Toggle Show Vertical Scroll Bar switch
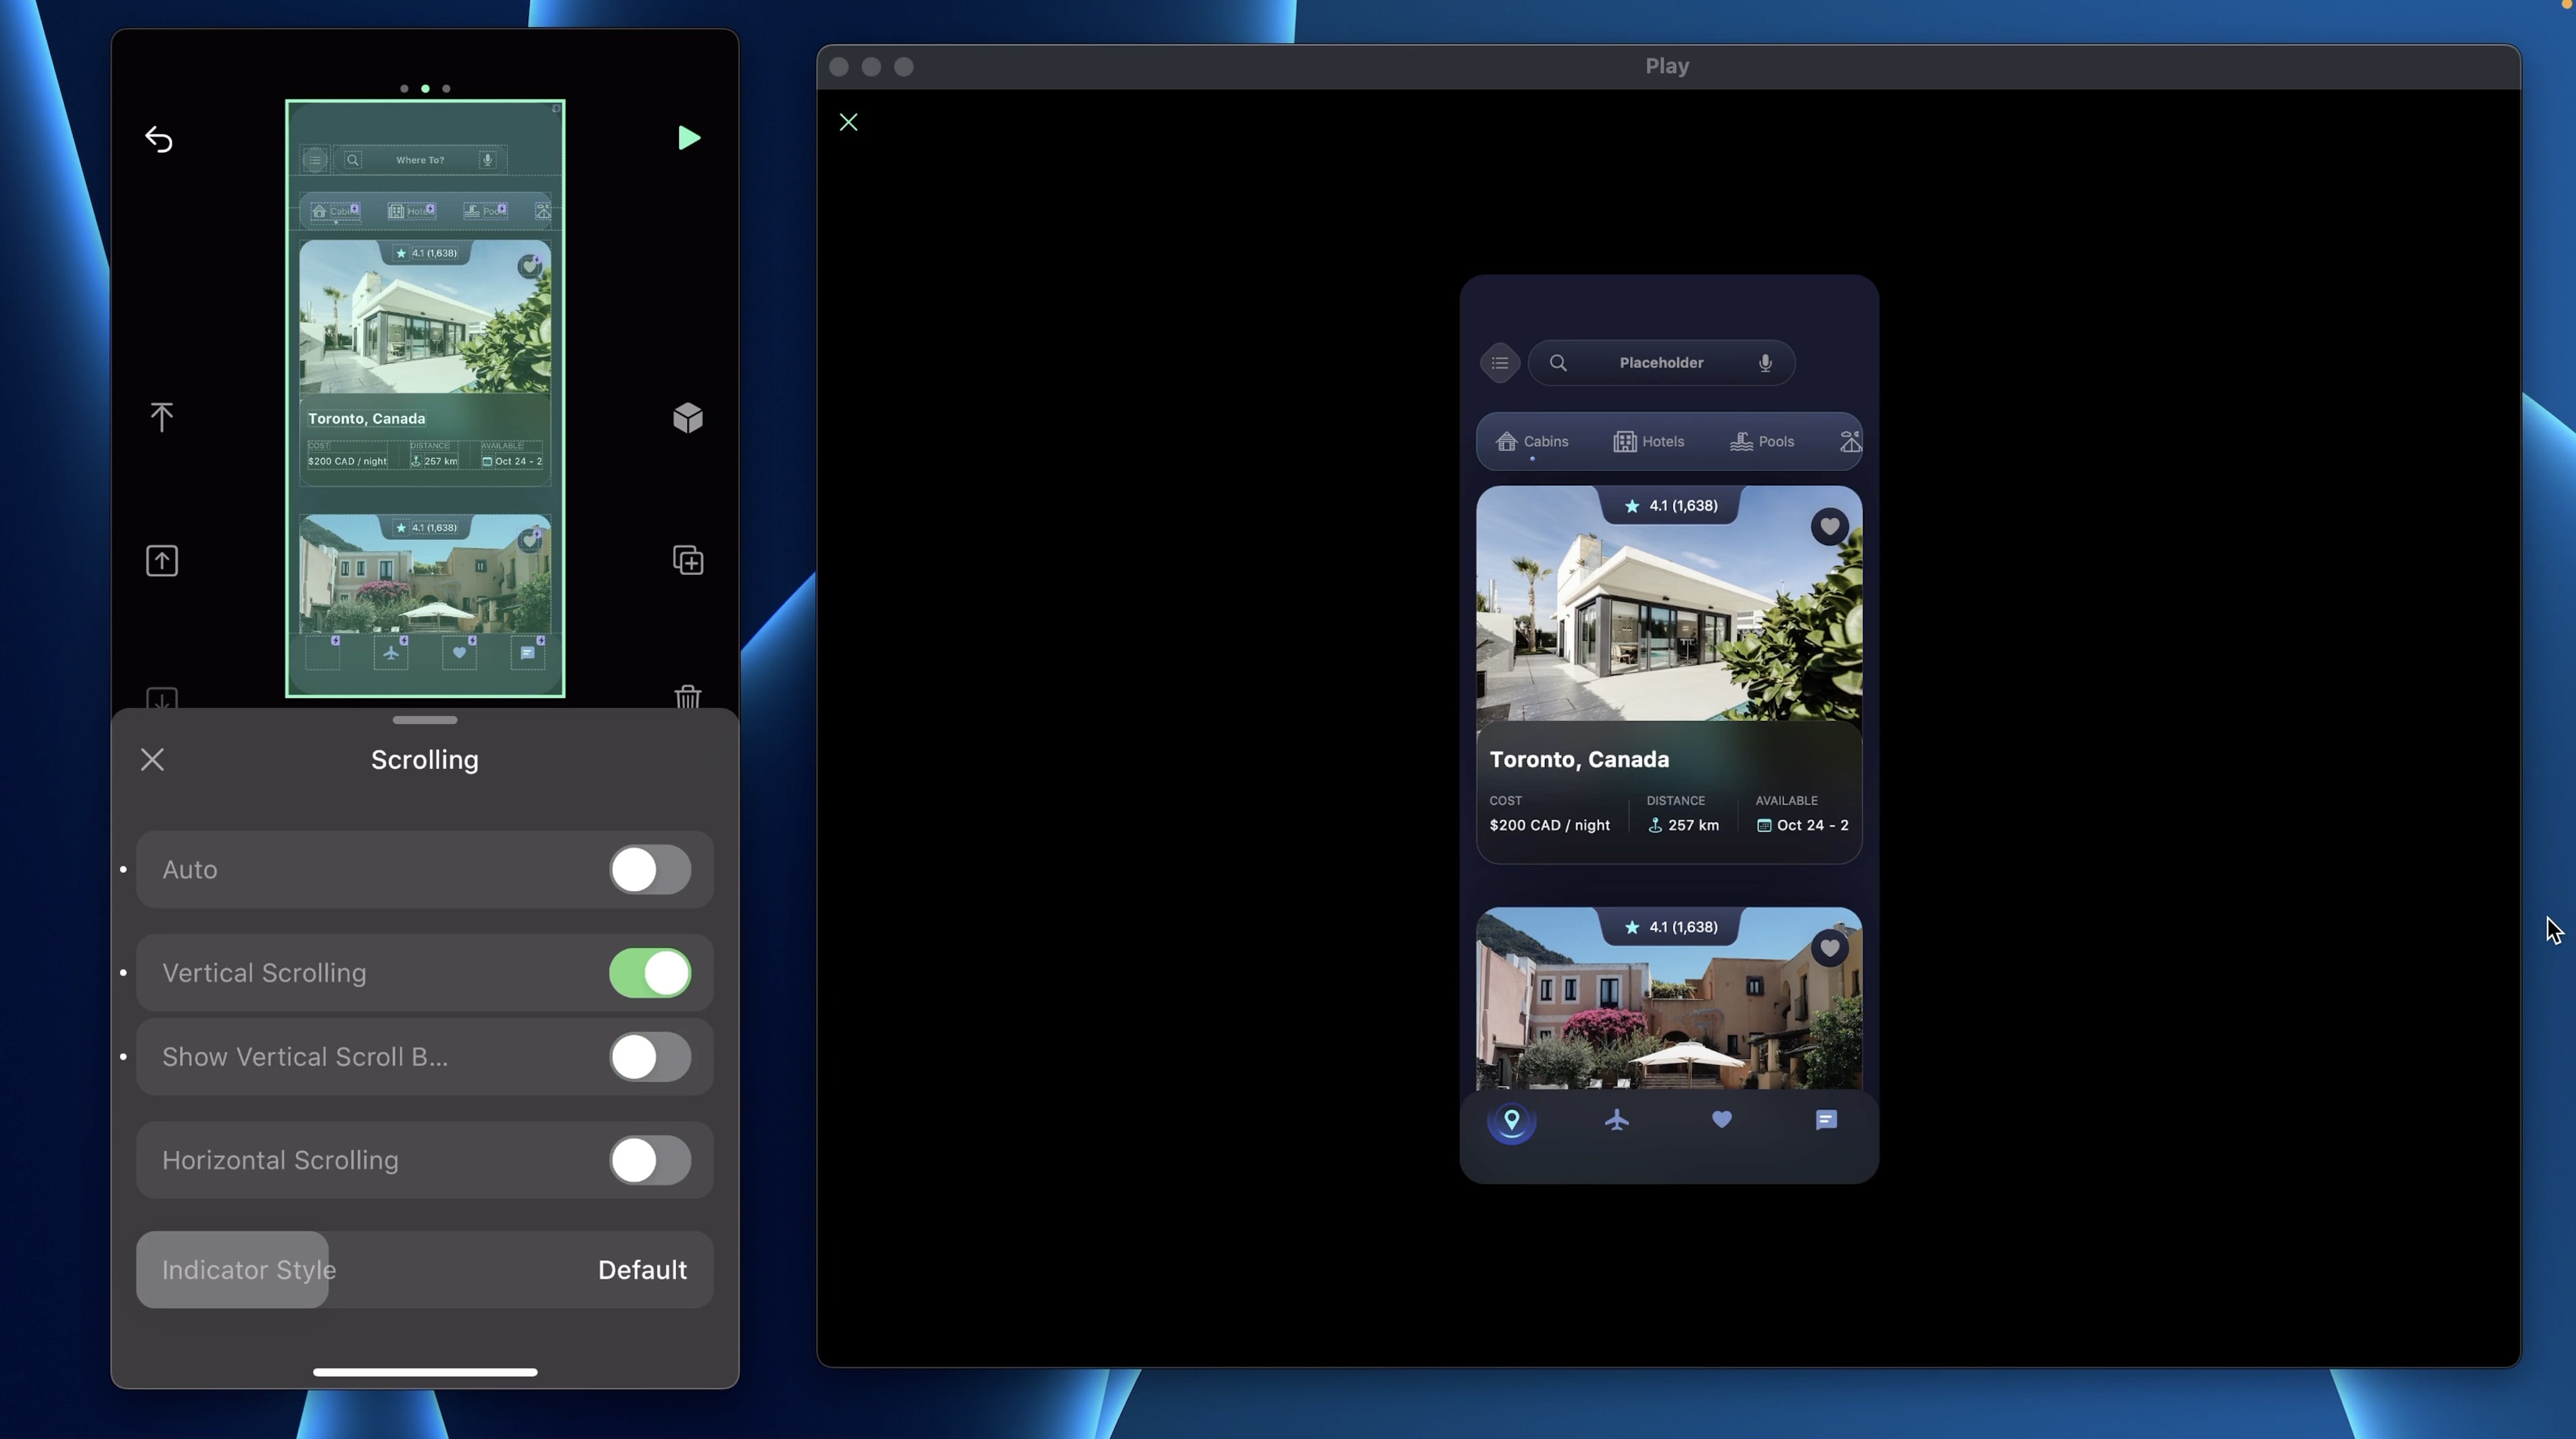Image resolution: width=2576 pixels, height=1439 pixels. (650, 1057)
